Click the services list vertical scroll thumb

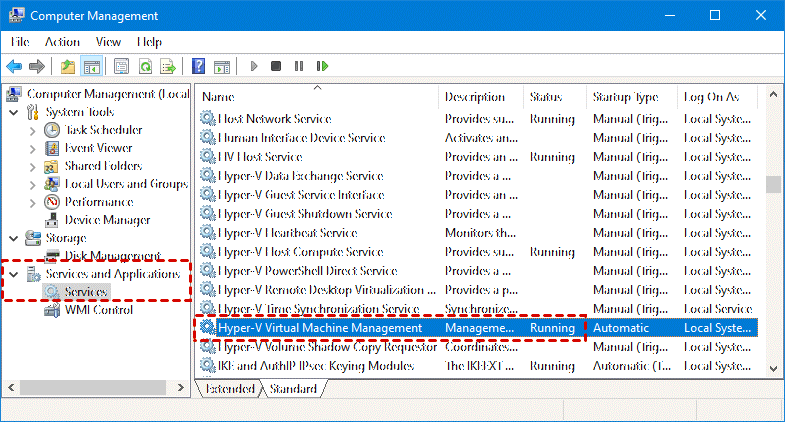coord(773,184)
